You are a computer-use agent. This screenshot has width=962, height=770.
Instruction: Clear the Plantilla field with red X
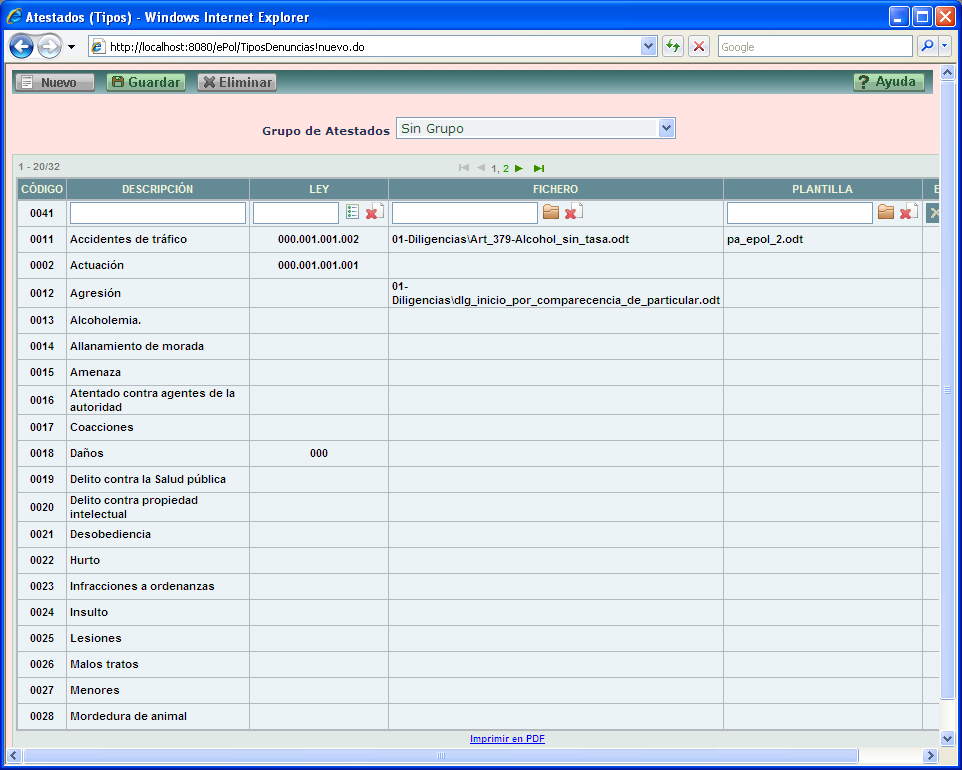[x=907, y=212]
